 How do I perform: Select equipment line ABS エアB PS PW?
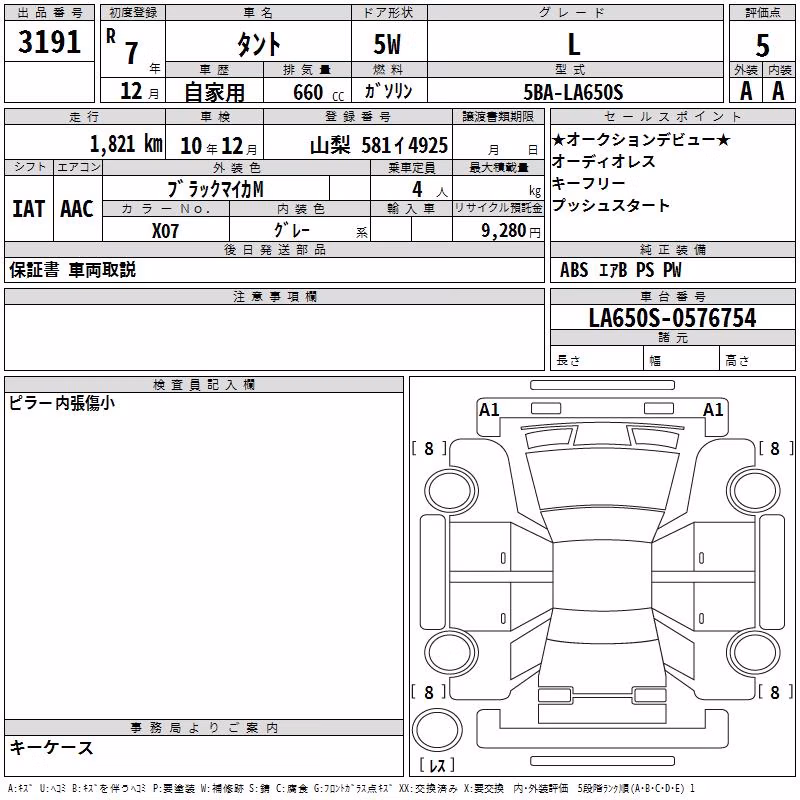click(x=620, y=270)
